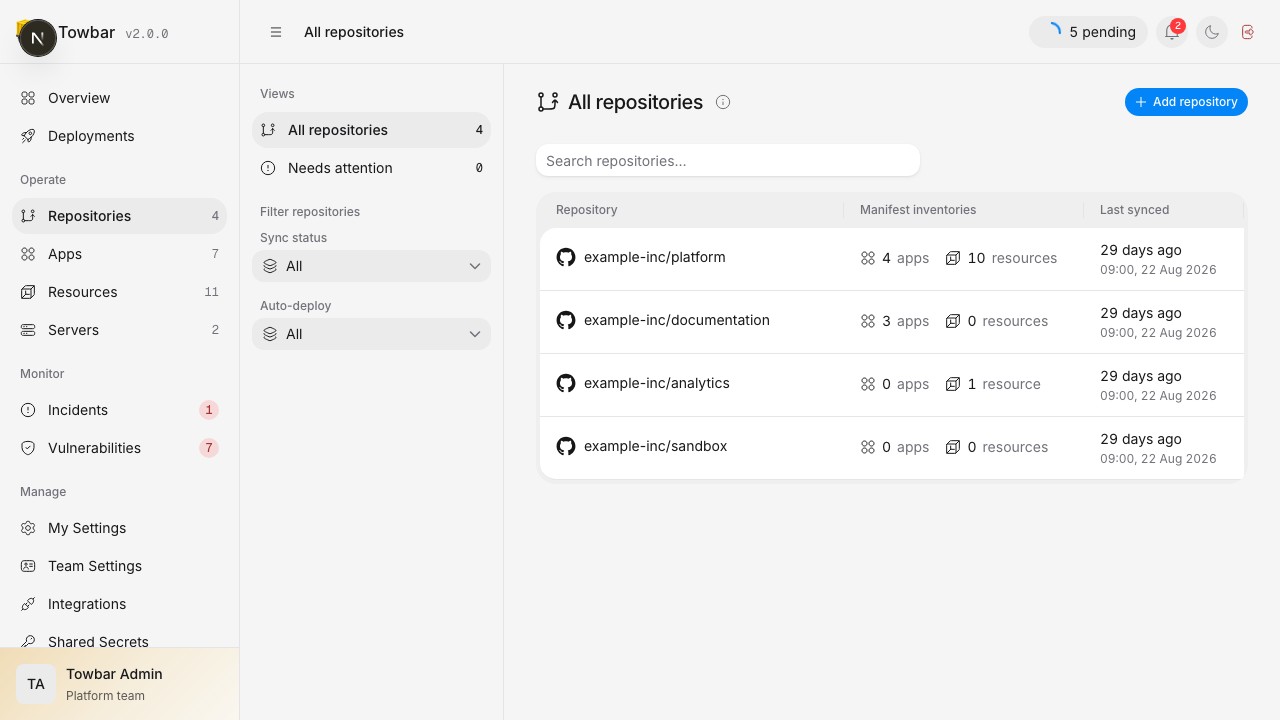Open My Settings
The image size is (1280, 720).
pyautogui.click(x=120, y=528)
